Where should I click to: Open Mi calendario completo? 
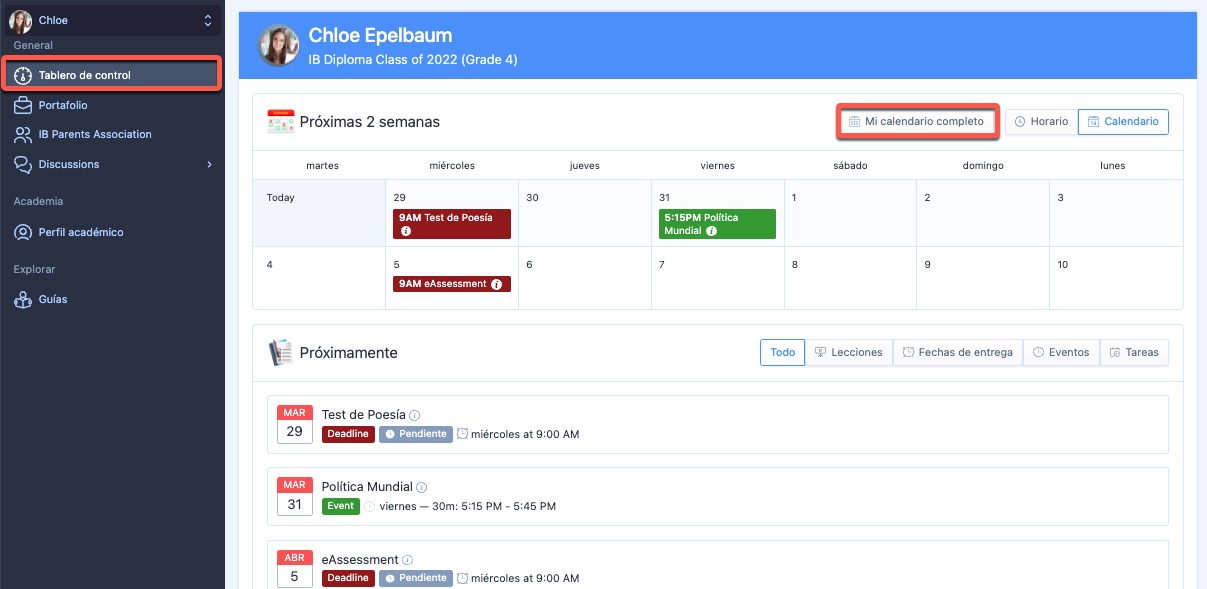pyautogui.click(x=916, y=122)
